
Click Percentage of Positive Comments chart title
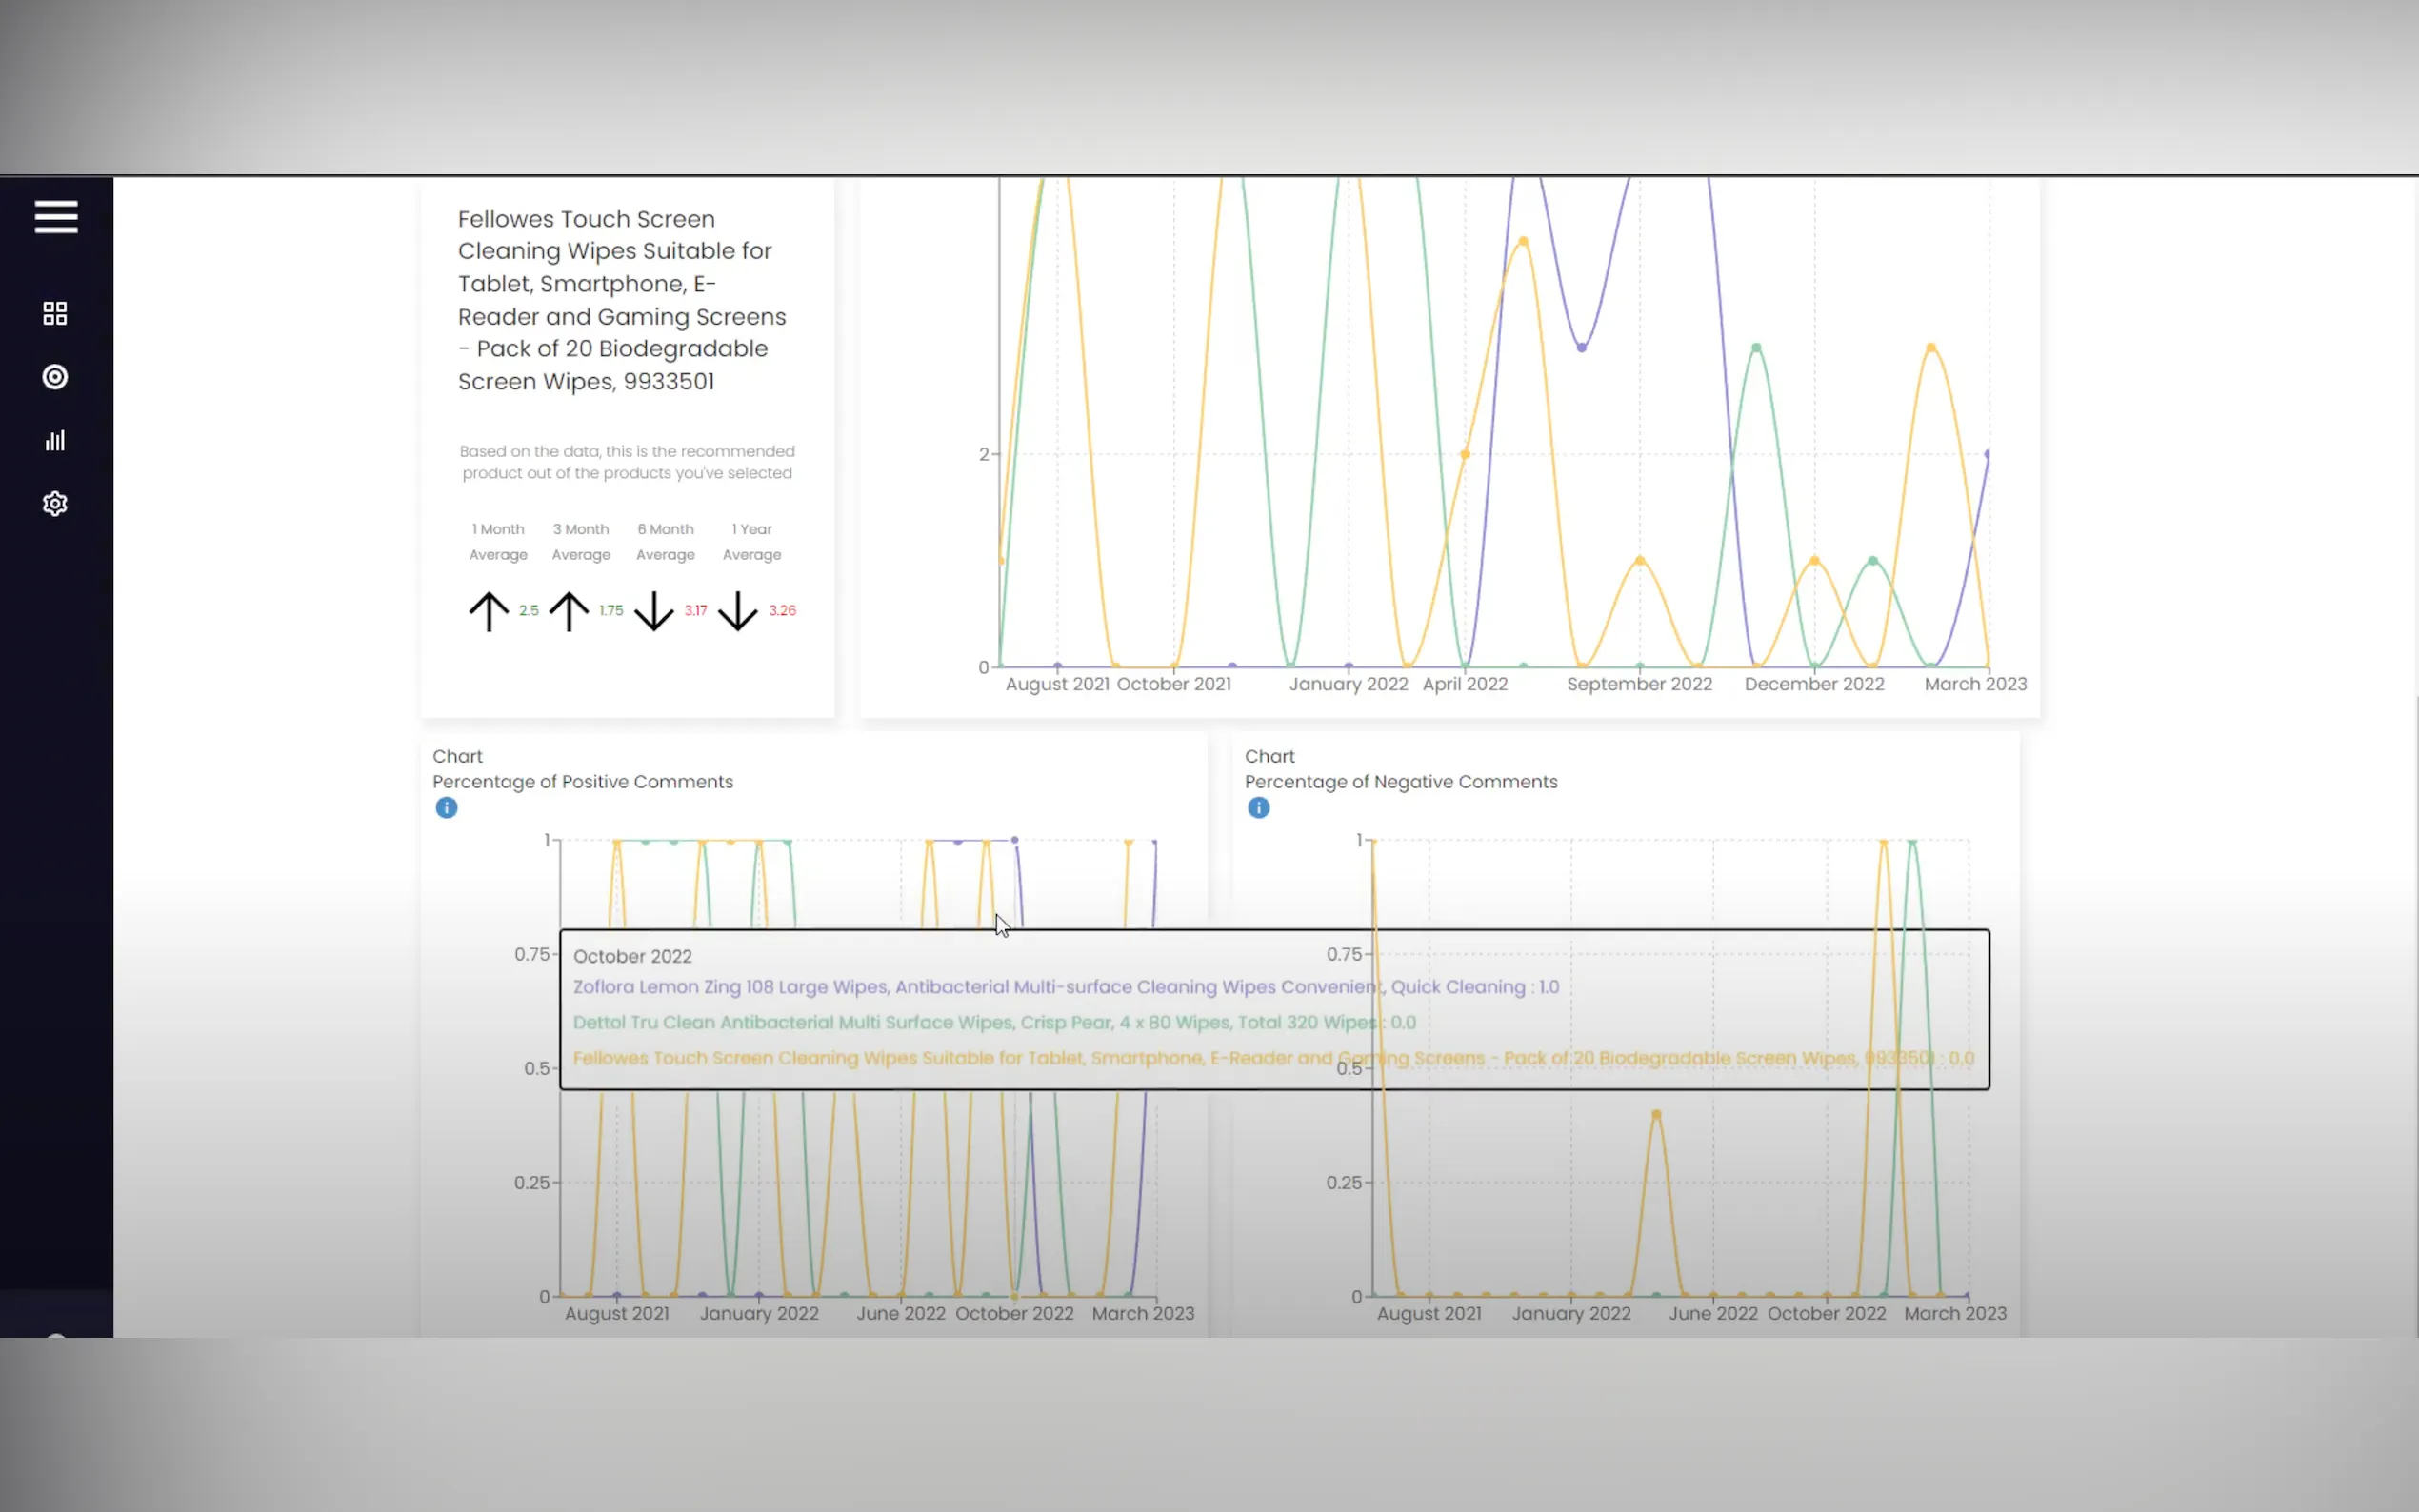pos(582,782)
